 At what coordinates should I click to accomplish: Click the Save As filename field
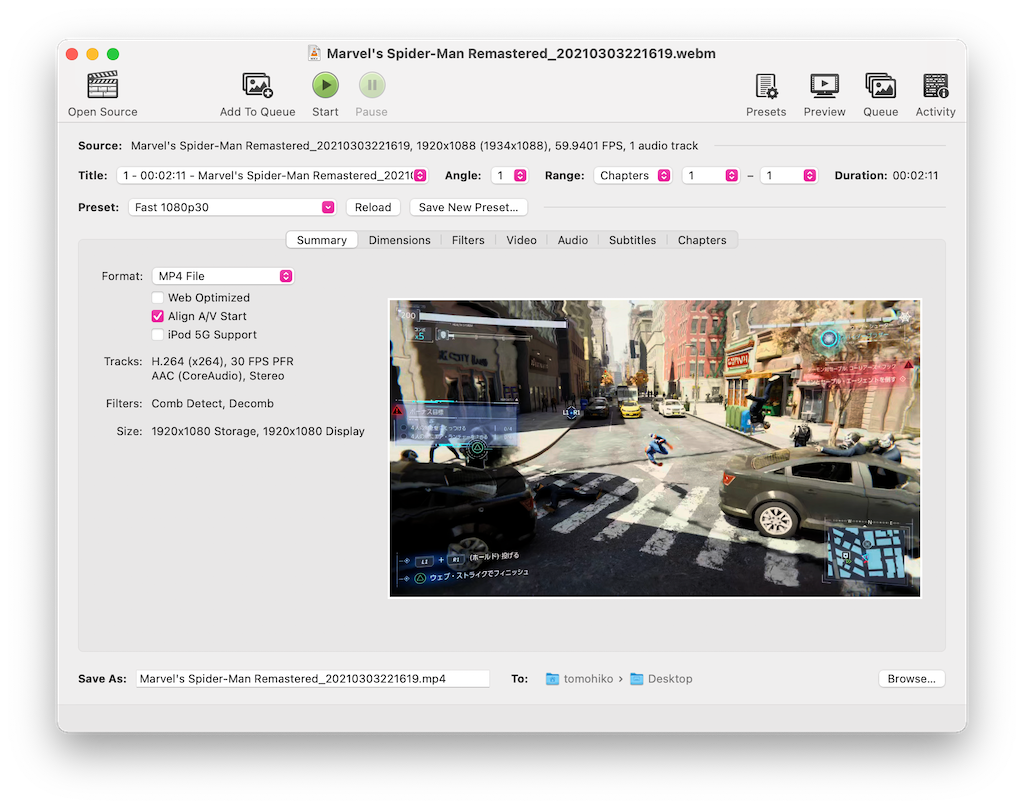click(313, 679)
